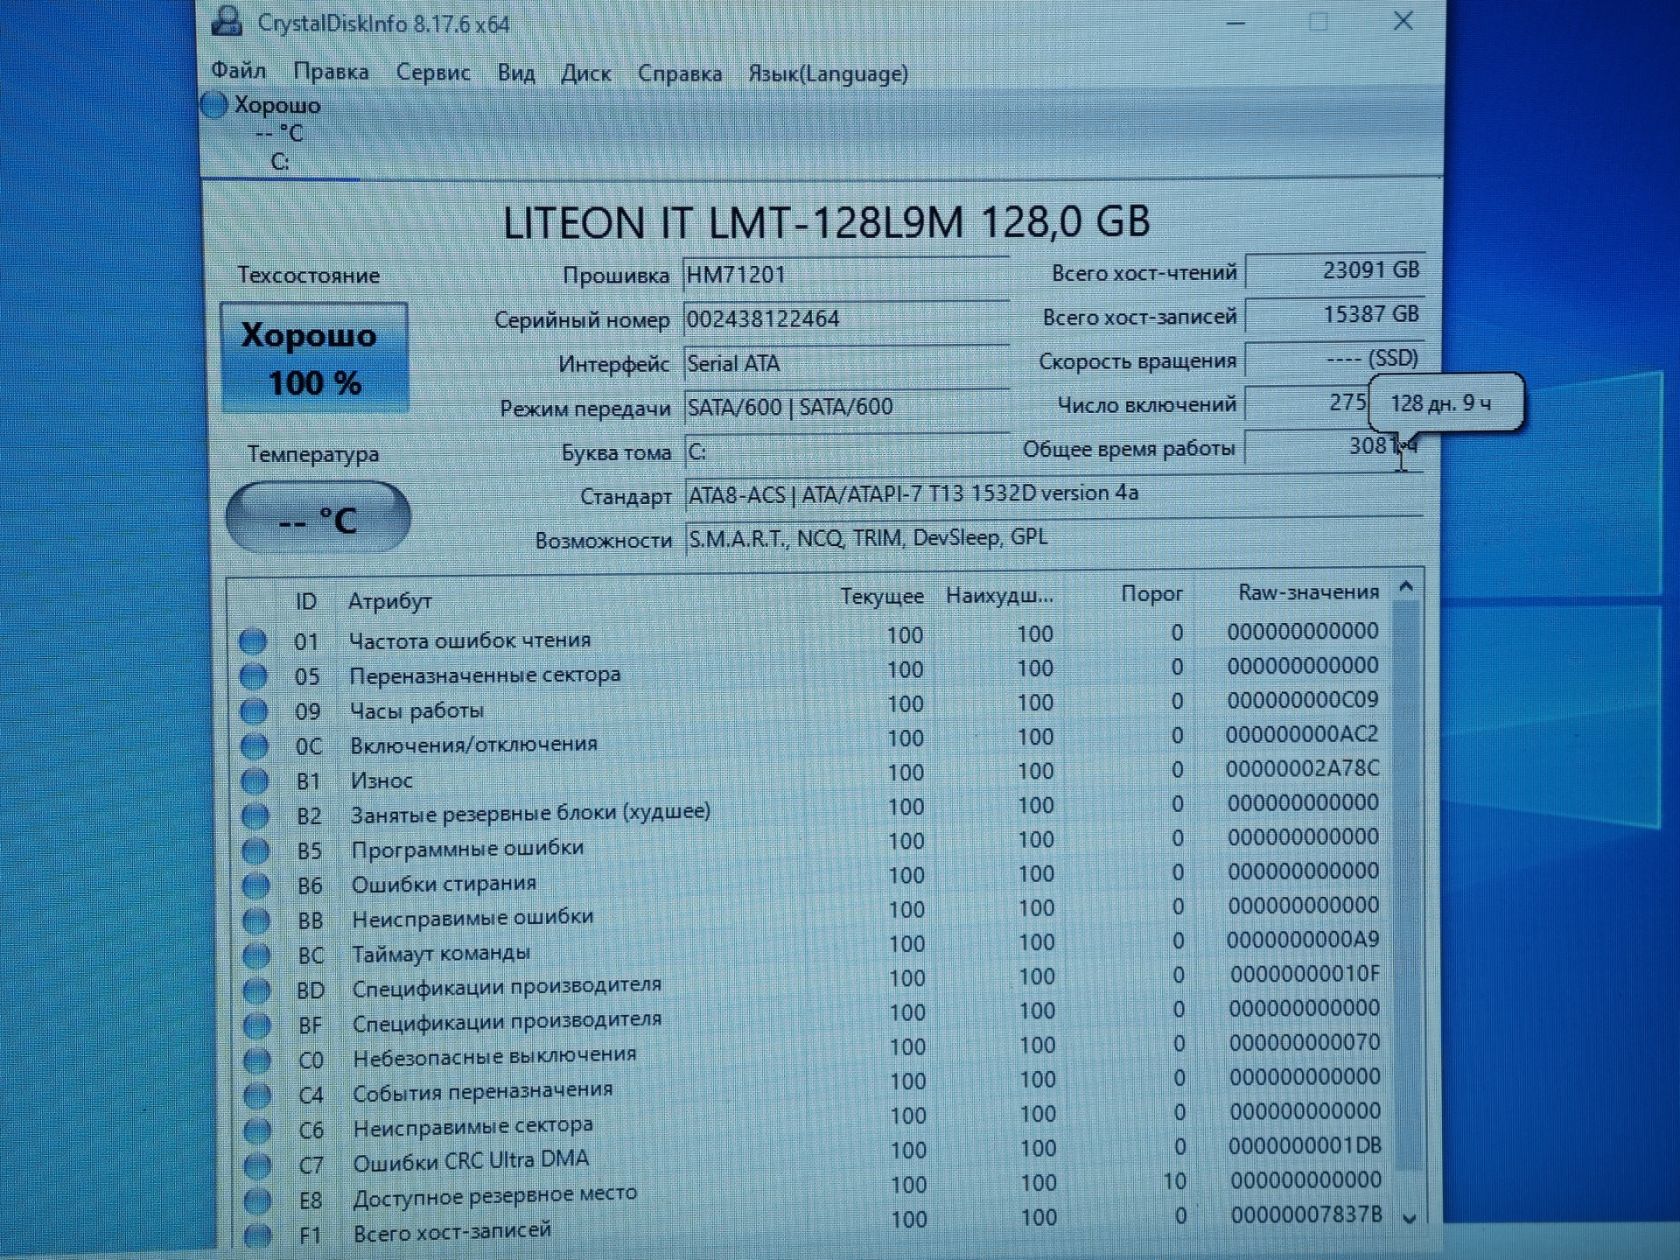Click the Возможности field S.M.A.R.T., NCQ, TRIM

coord(1054,538)
